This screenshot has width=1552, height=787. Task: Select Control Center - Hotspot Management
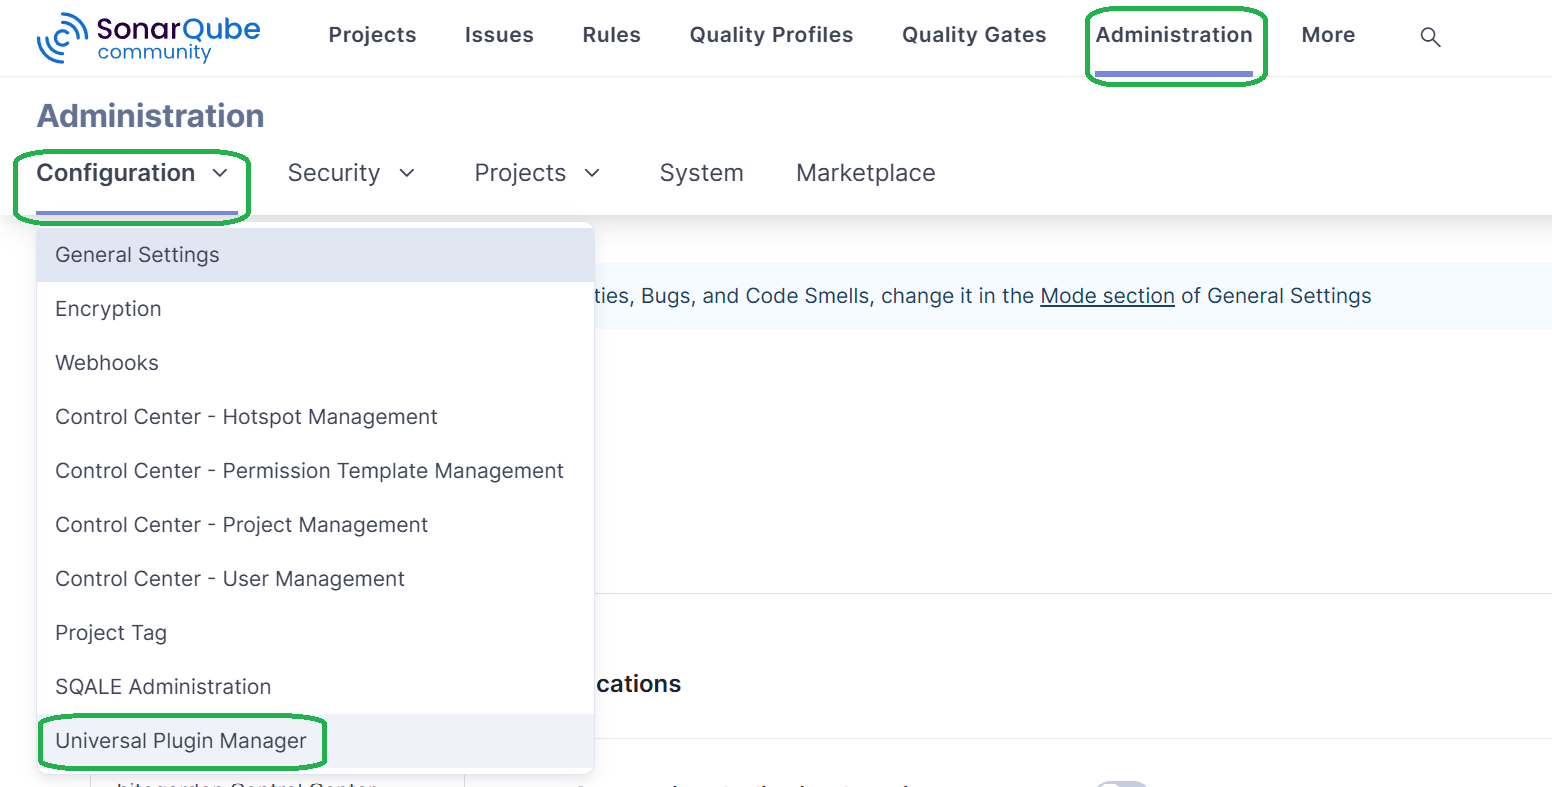coord(246,417)
